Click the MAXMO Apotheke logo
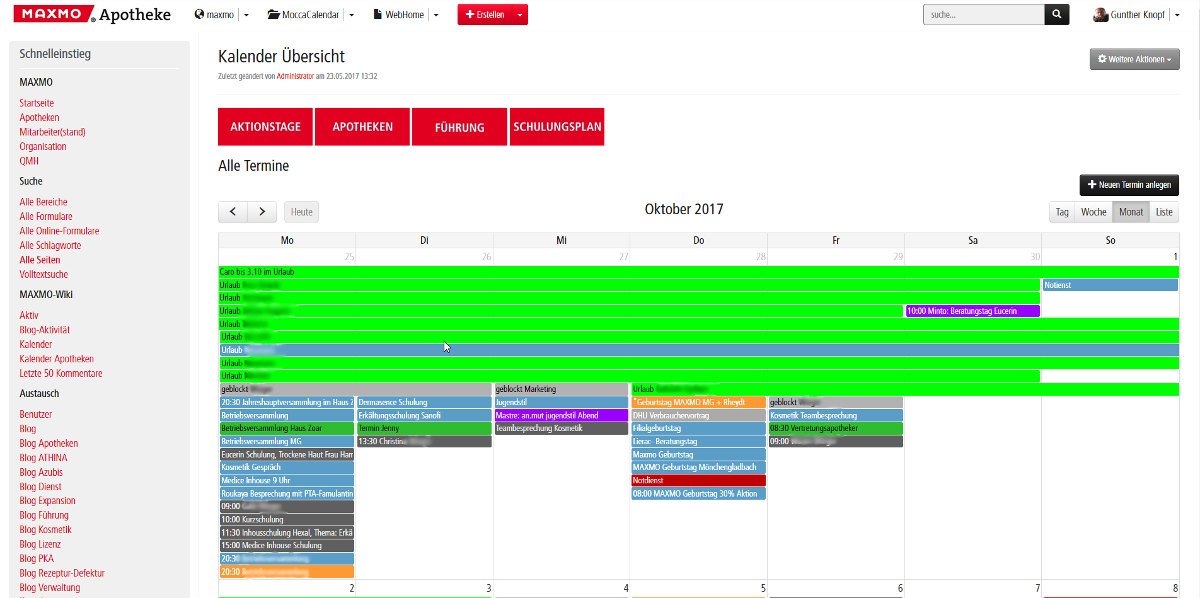1200x598 pixels. pos(92,15)
